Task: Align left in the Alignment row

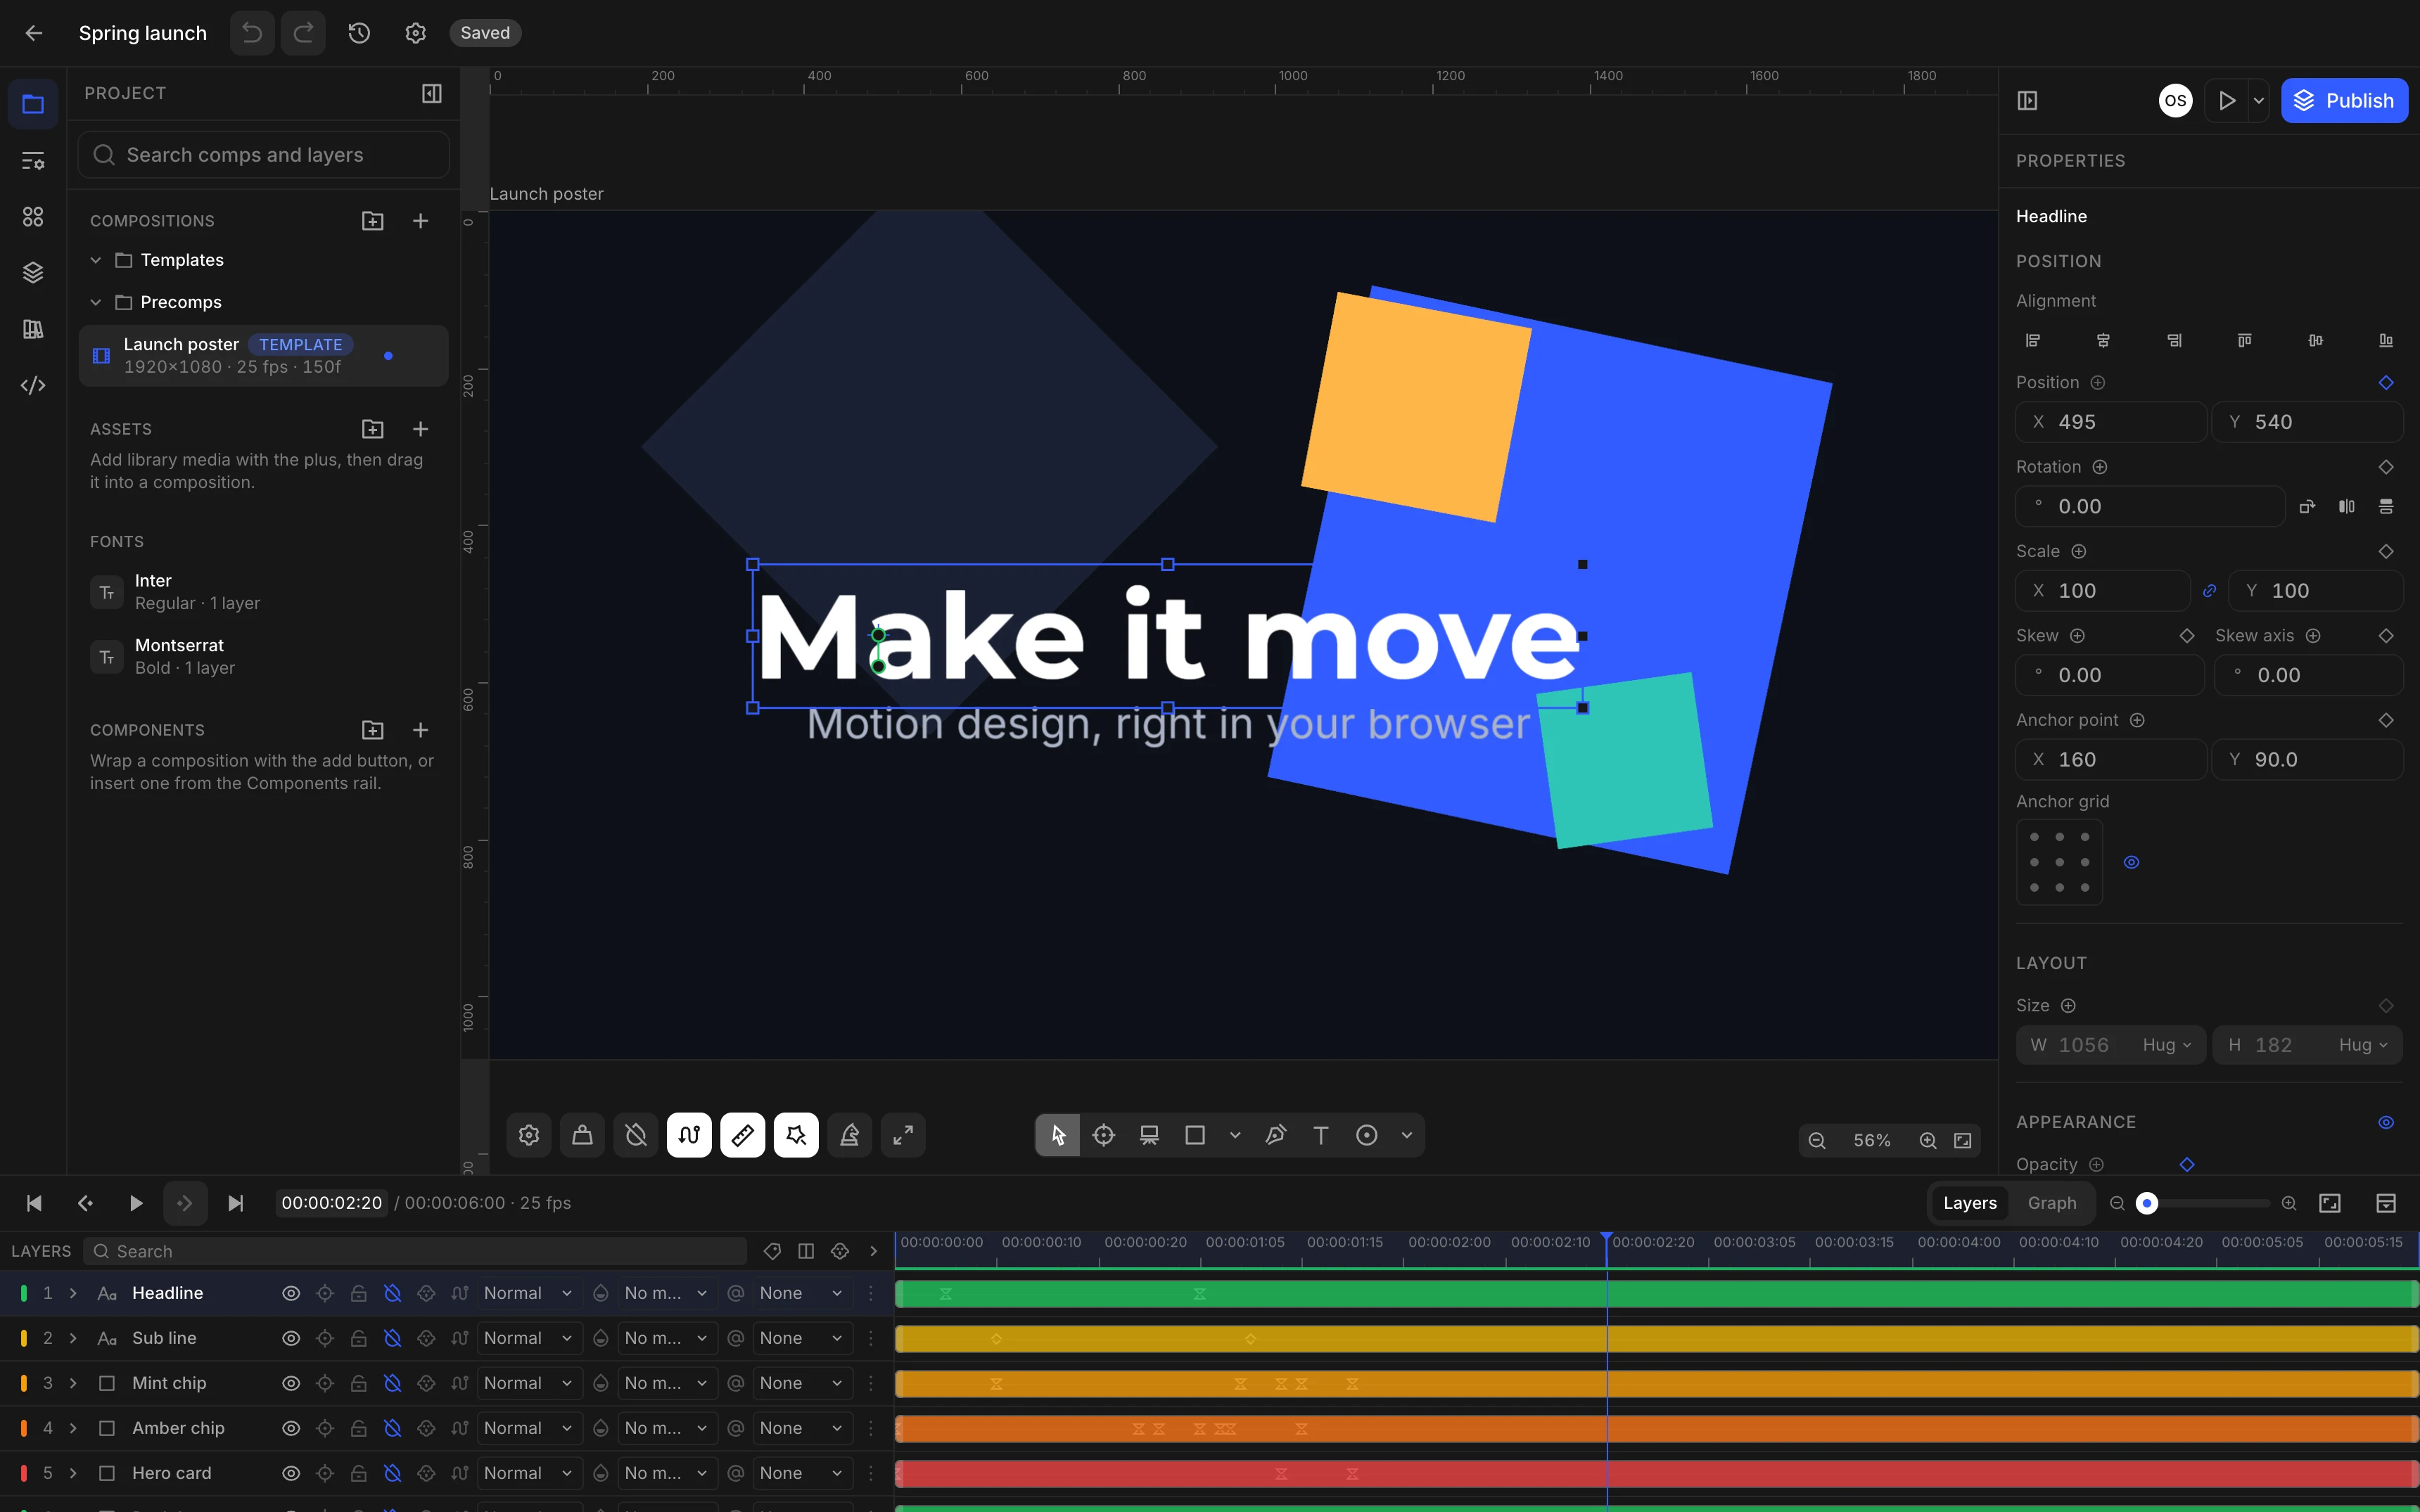Action: 2033,340
